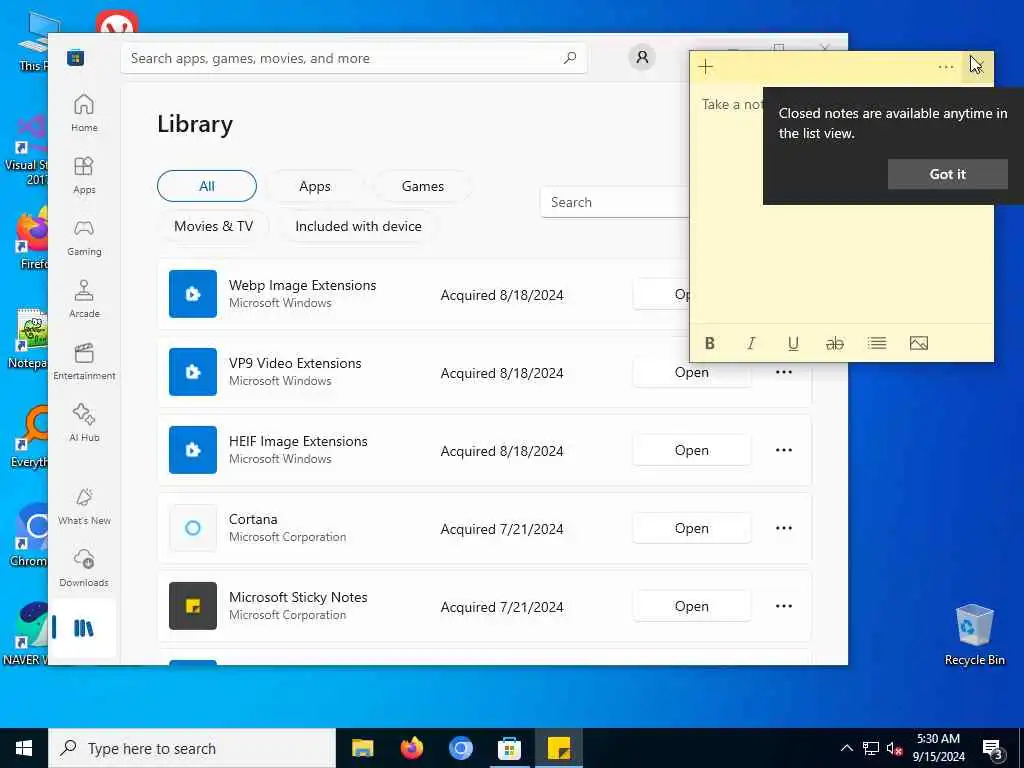Open Entertainment section in Store sidebar
The image size is (1024, 768).
pos(84,360)
